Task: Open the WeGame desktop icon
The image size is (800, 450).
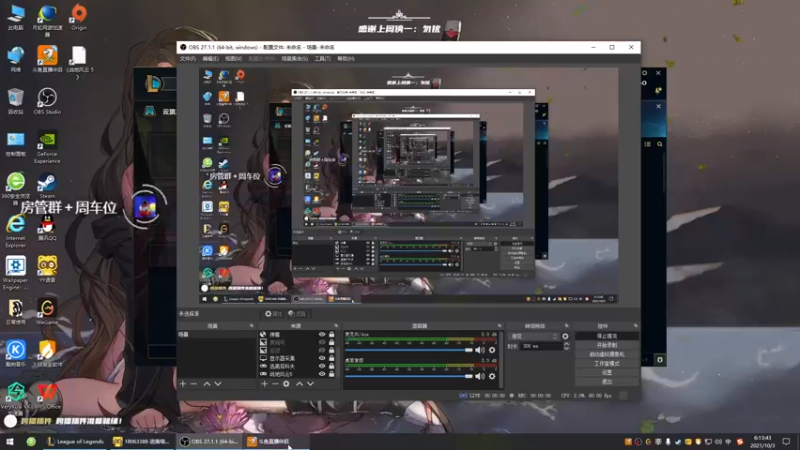Action: coord(47,311)
